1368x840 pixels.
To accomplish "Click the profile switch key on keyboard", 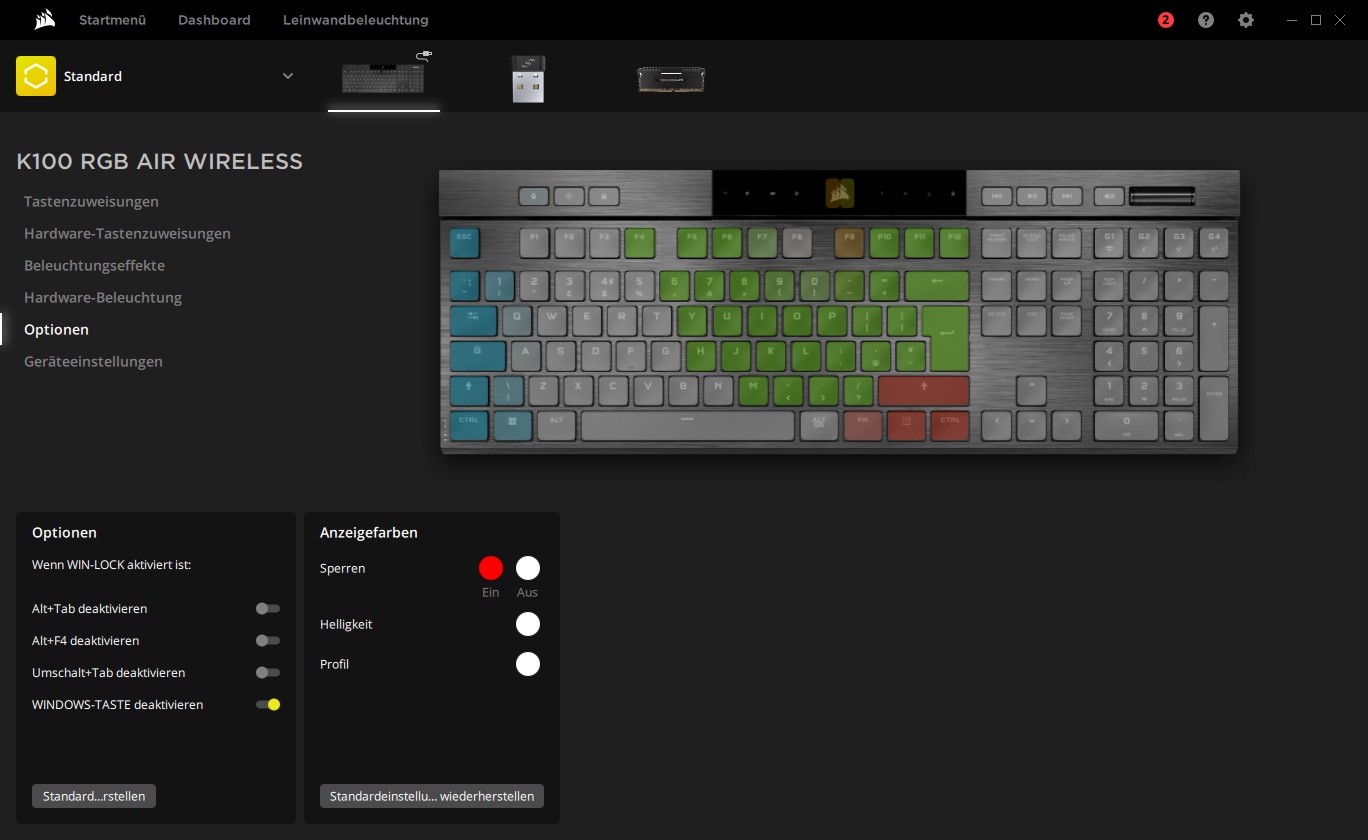I will [x=534, y=196].
